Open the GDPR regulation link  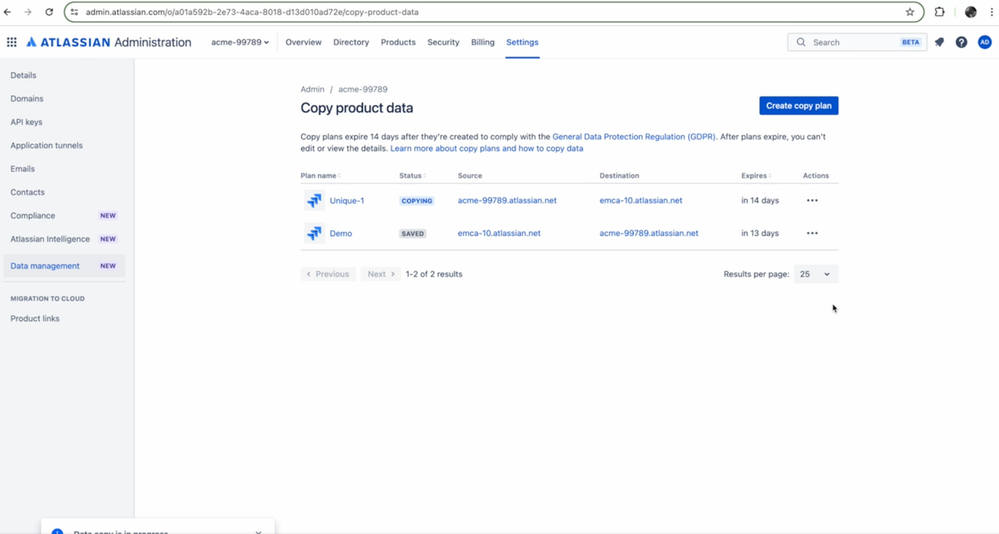pyautogui.click(x=634, y=136)
